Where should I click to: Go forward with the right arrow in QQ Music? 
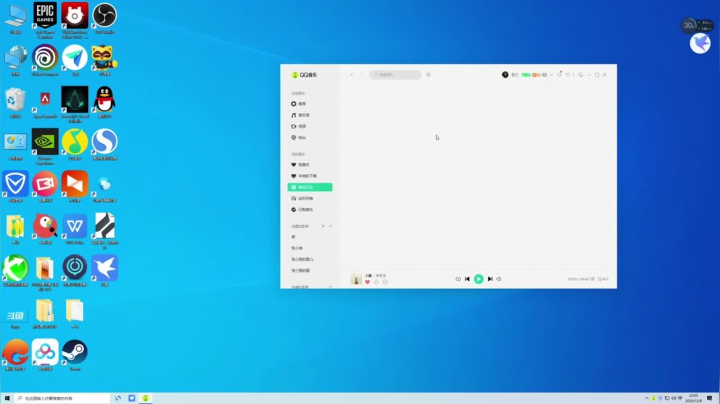coord(362,75)
